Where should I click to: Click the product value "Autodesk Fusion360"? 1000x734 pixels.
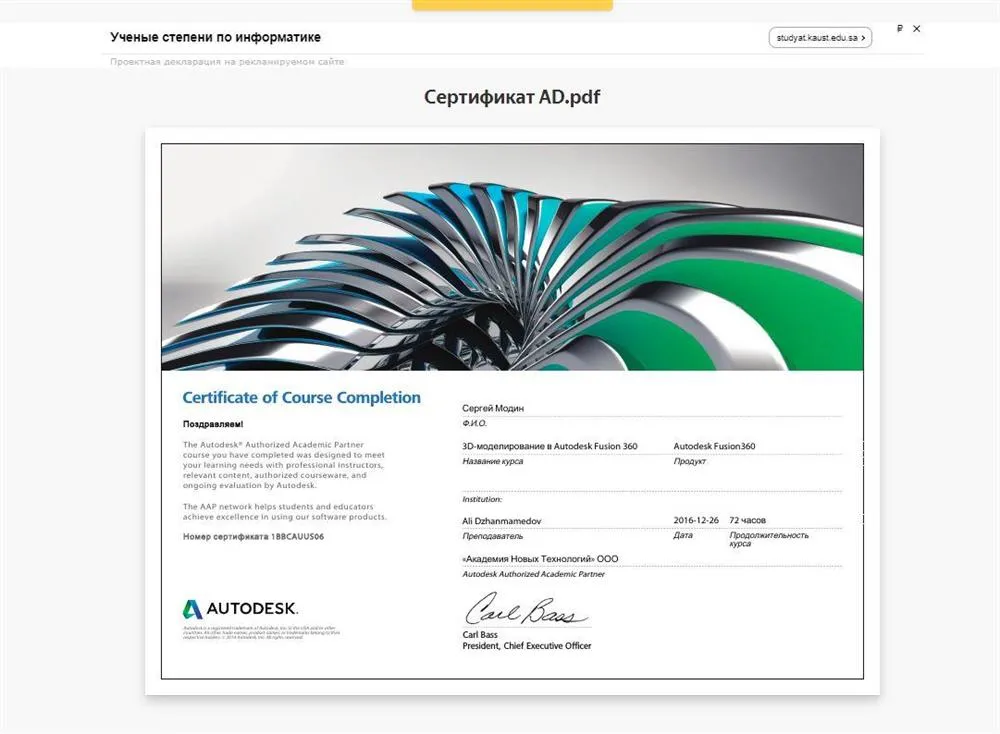(714, 446)
